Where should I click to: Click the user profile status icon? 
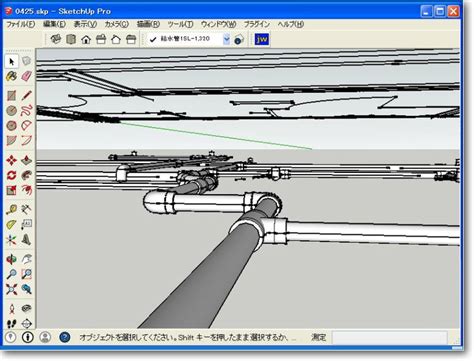click(x=45, y=337)
